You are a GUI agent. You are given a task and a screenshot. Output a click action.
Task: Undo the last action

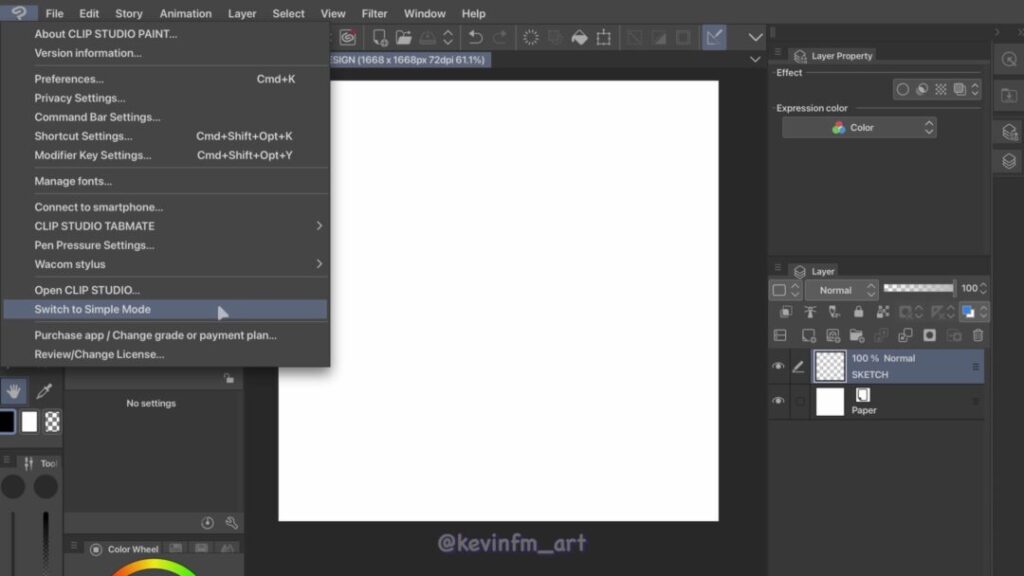click(x=475, y=37)
